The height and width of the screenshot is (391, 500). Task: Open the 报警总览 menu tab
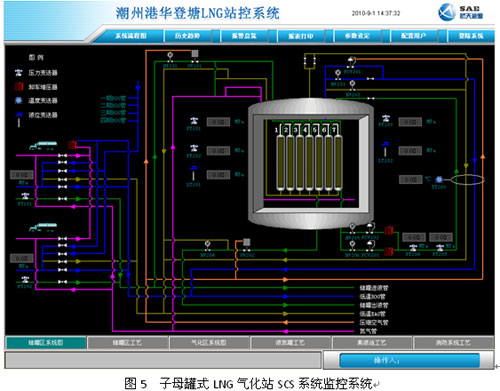point(244,36)
